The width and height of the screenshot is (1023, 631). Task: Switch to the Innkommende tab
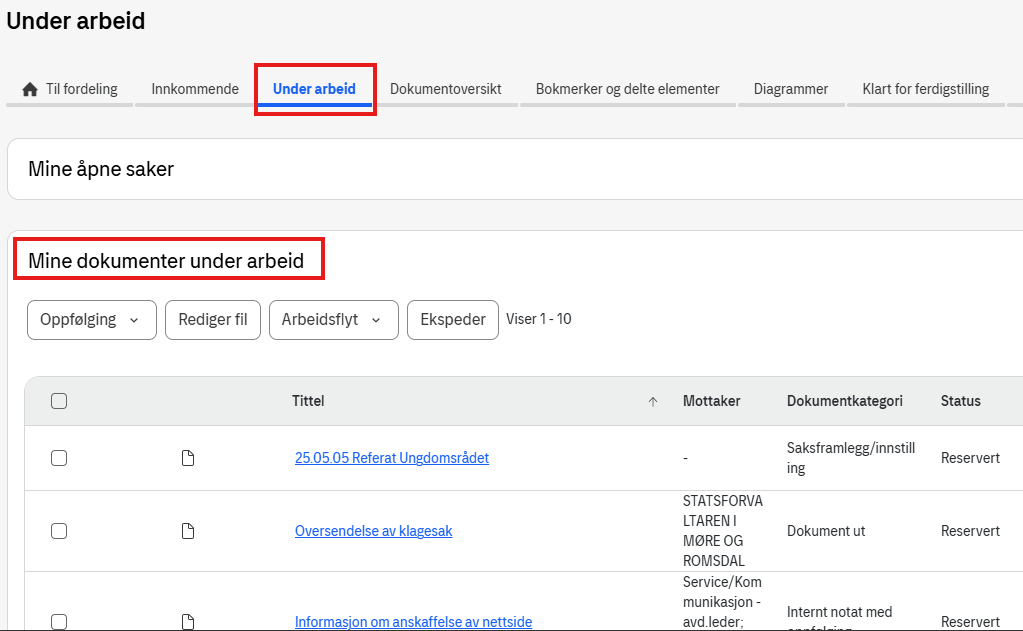[195, 89]
